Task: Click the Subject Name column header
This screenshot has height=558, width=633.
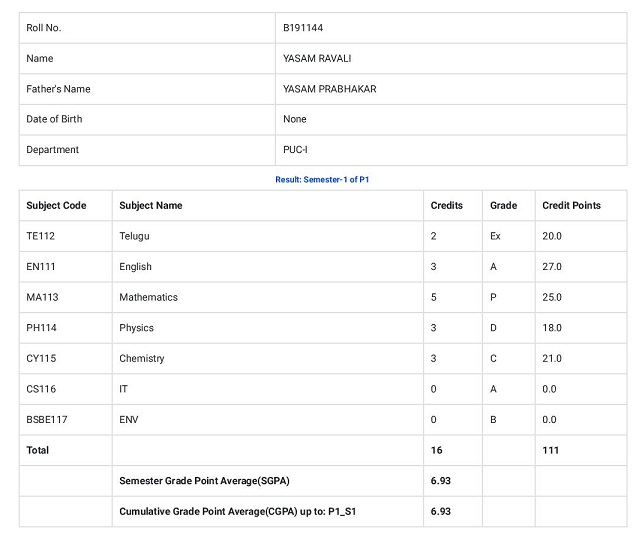Action: coord(151,206)
